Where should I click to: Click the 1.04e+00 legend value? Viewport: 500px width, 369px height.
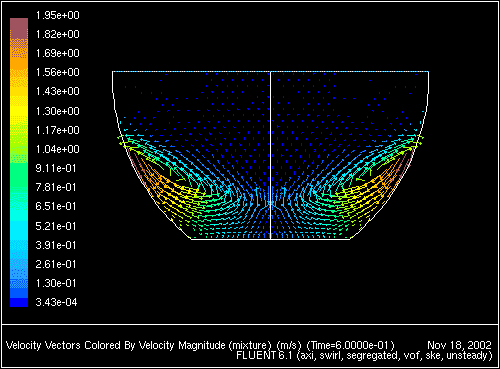pos(58,149)
